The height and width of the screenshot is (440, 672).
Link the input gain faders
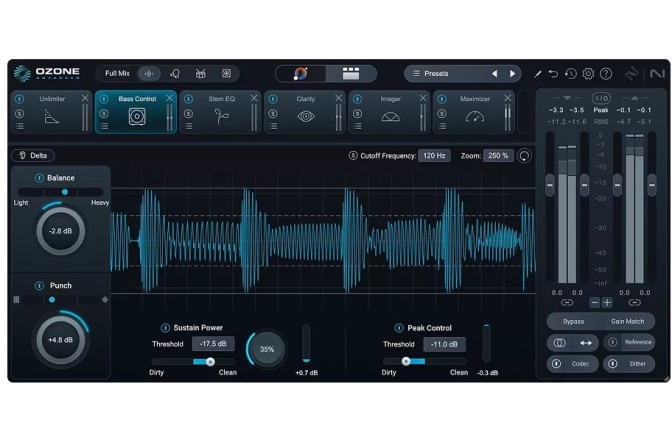pyautogui.click(x=567, y=303)
